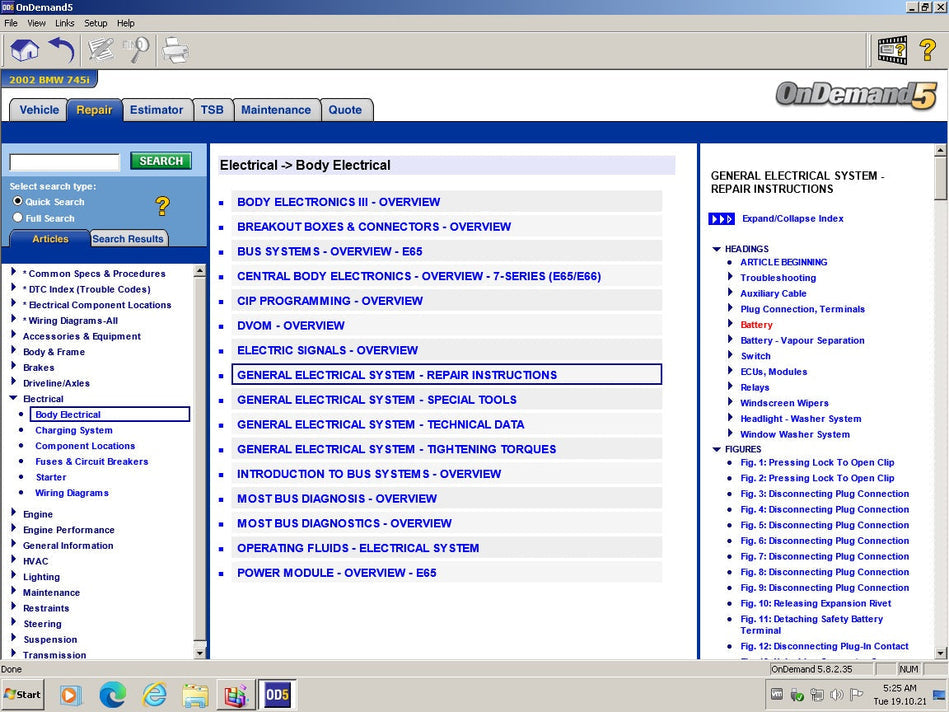This screenshot has width=949, height=712.
Task: Click the Home icon in the toolbar
Action: click(x=24, y=49)
